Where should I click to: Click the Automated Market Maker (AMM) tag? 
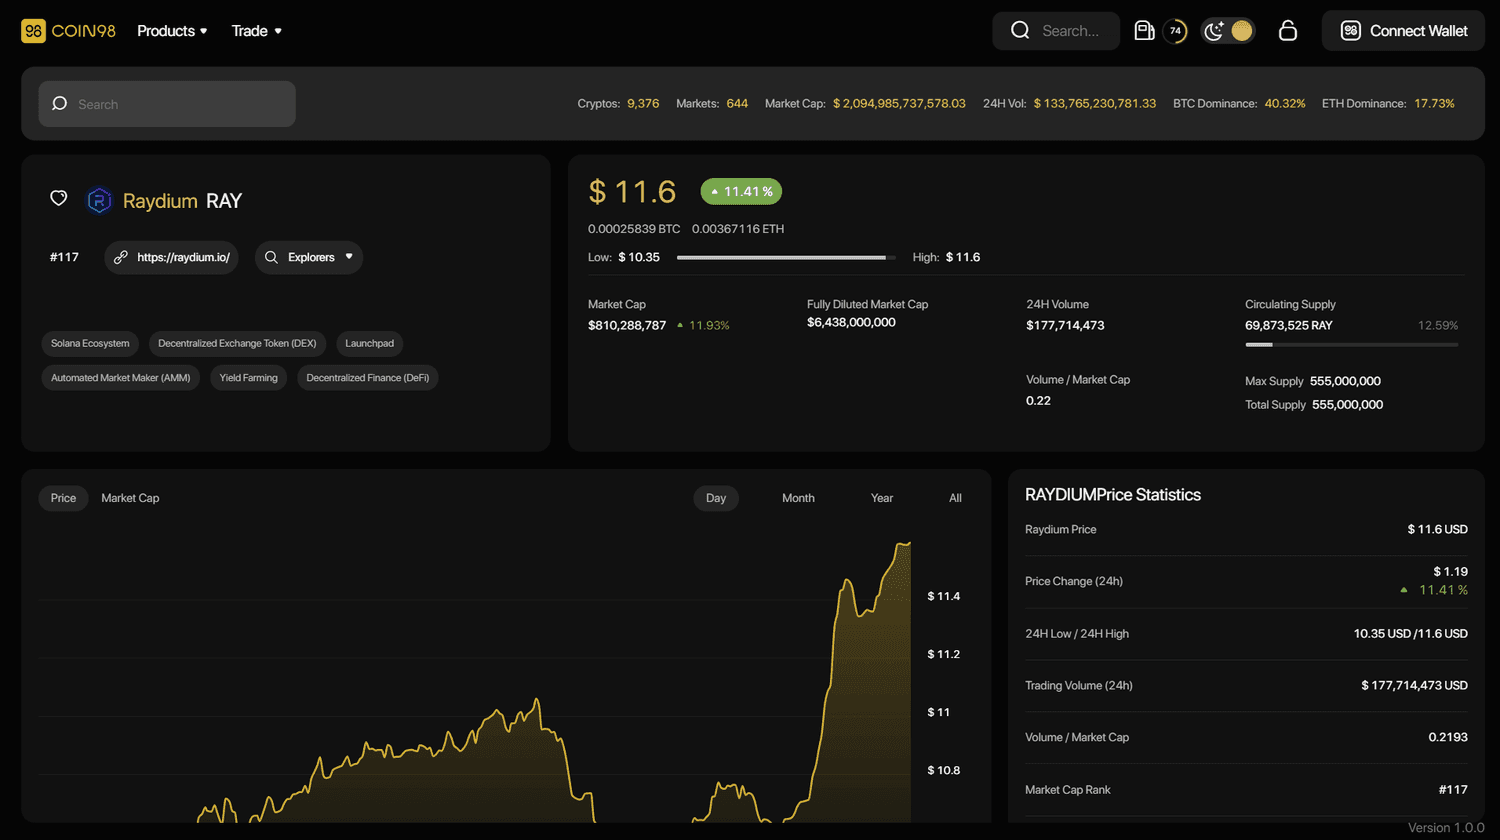[x=121, y=378]
